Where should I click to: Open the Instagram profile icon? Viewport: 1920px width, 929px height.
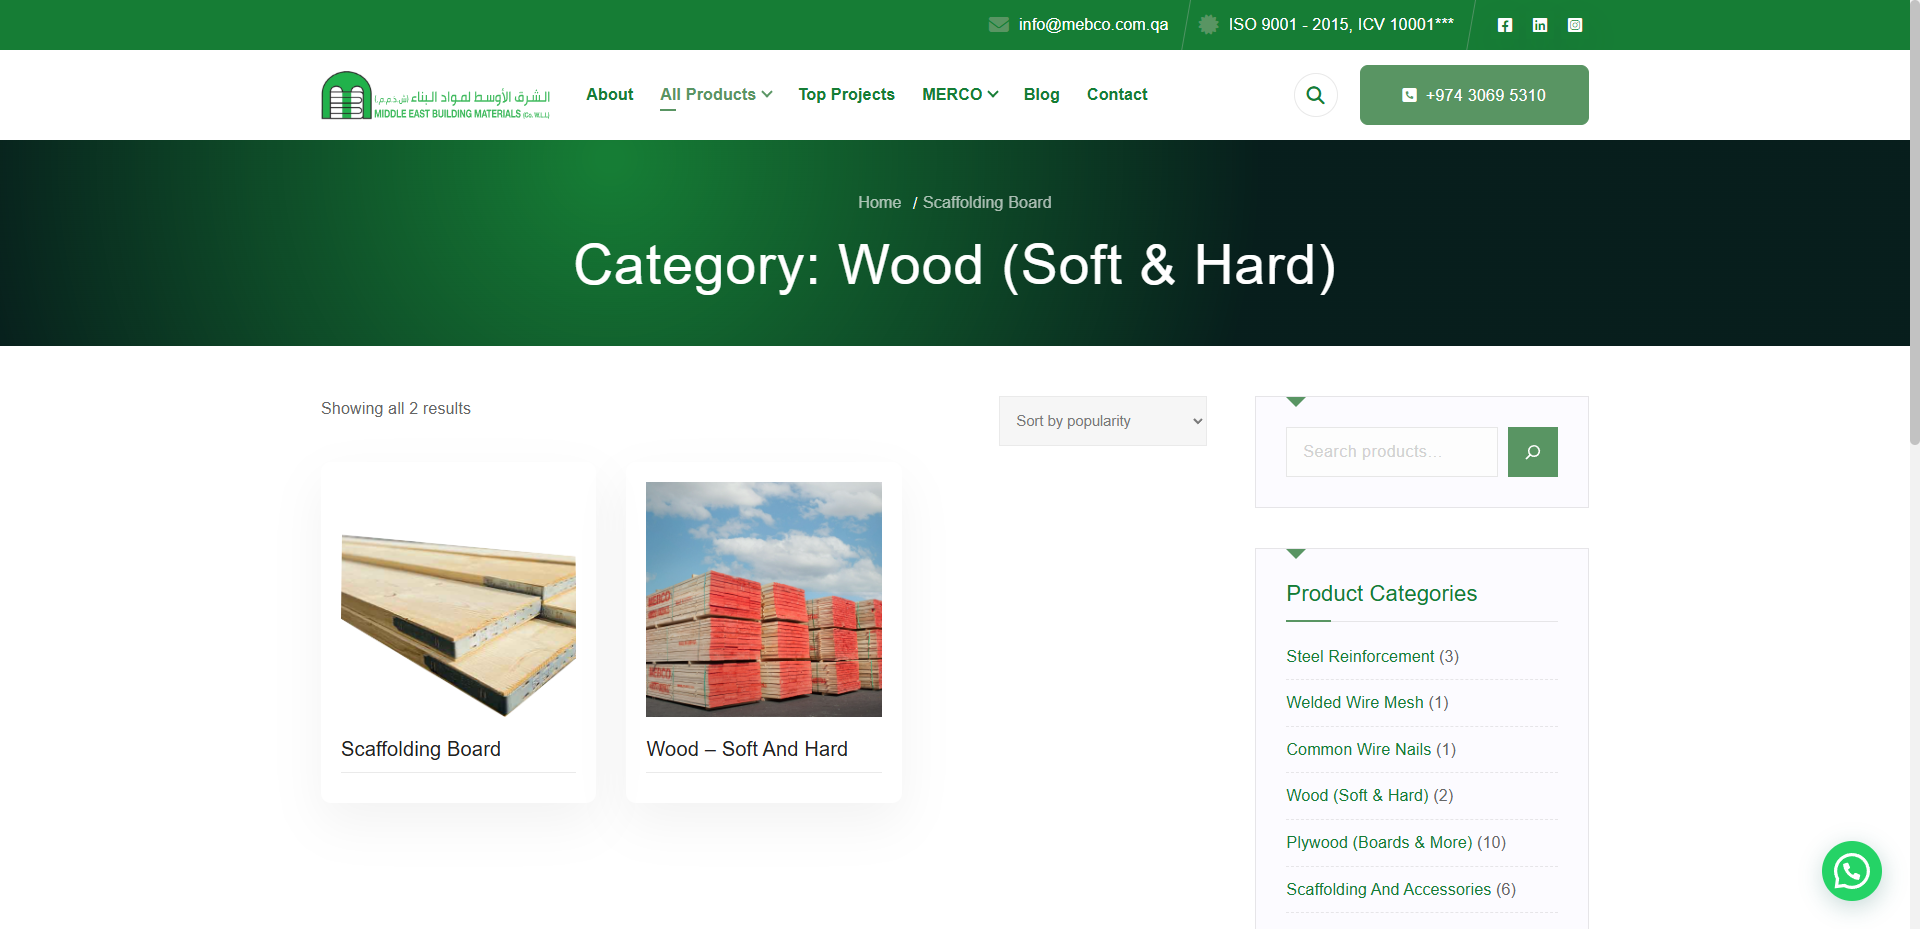pos(1575,25)
